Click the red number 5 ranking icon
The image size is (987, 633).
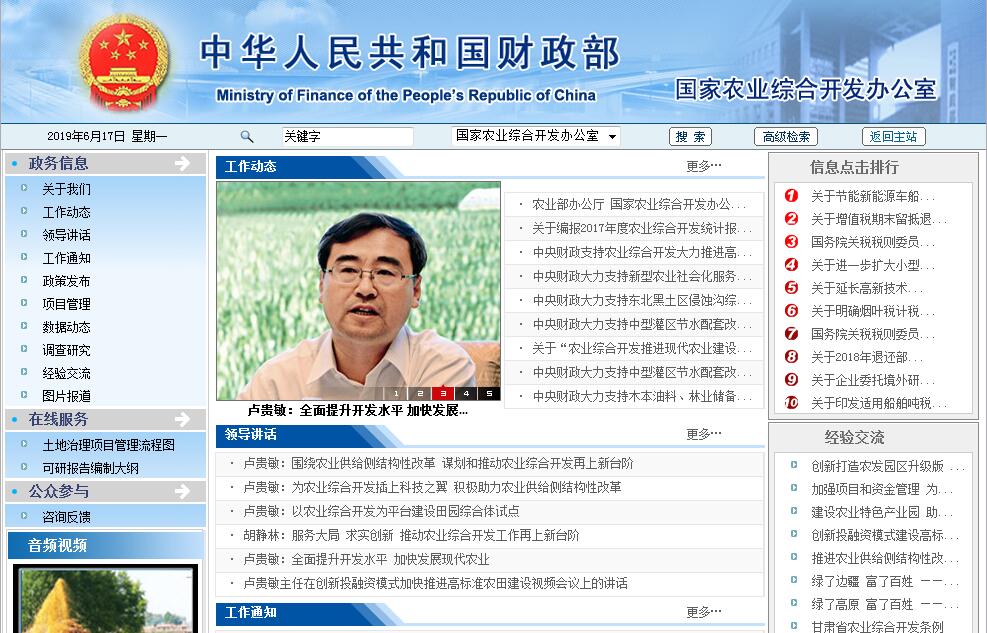click(x=792, y=288)
